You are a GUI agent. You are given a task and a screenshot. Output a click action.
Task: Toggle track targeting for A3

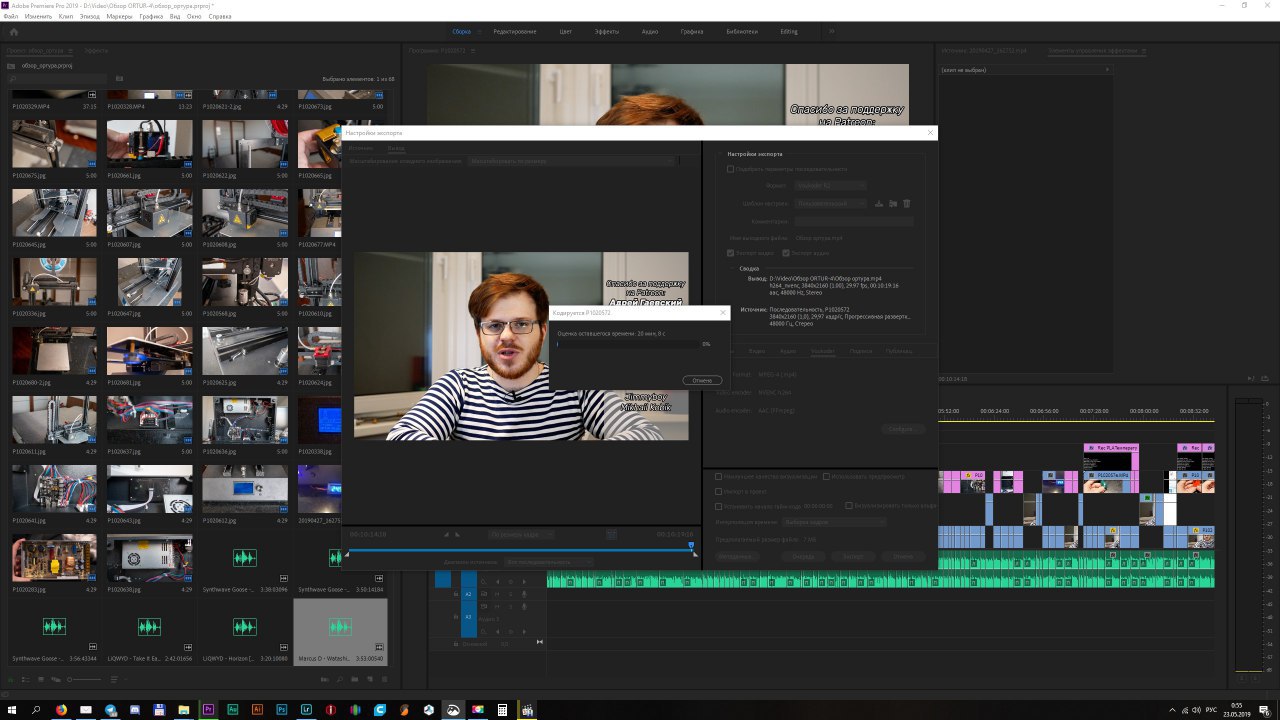[x=468, y=617]
